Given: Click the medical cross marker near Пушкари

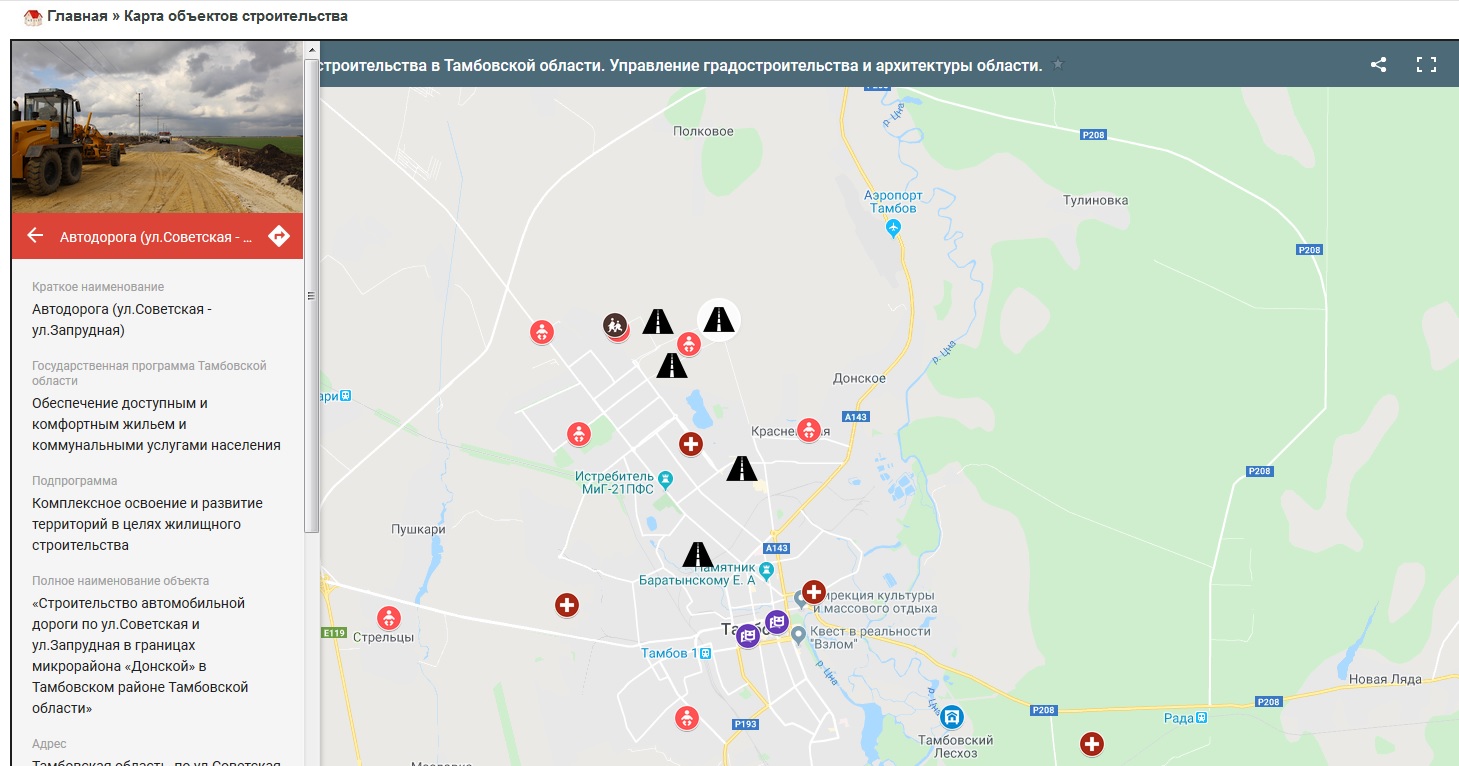Looking at the screenshot, I should pos(567,605).
